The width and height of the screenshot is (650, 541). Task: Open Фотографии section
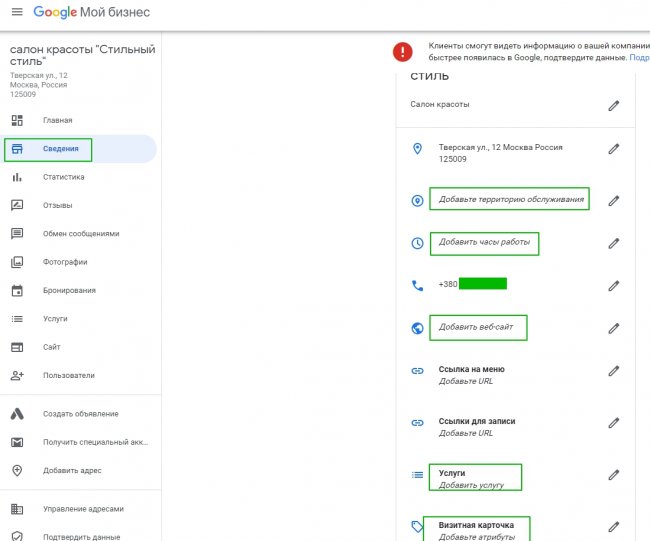[64, 262]
